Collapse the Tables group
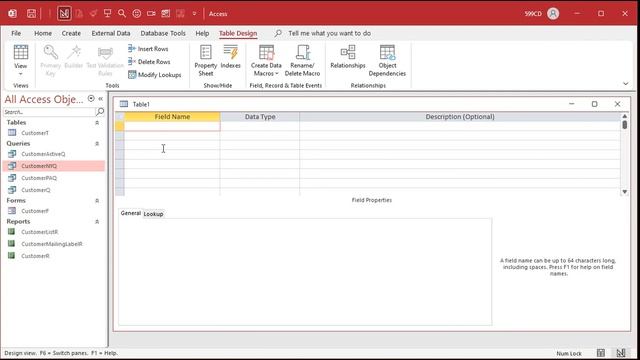This screenshot has width=640, height=360. [x=97, y=122]
